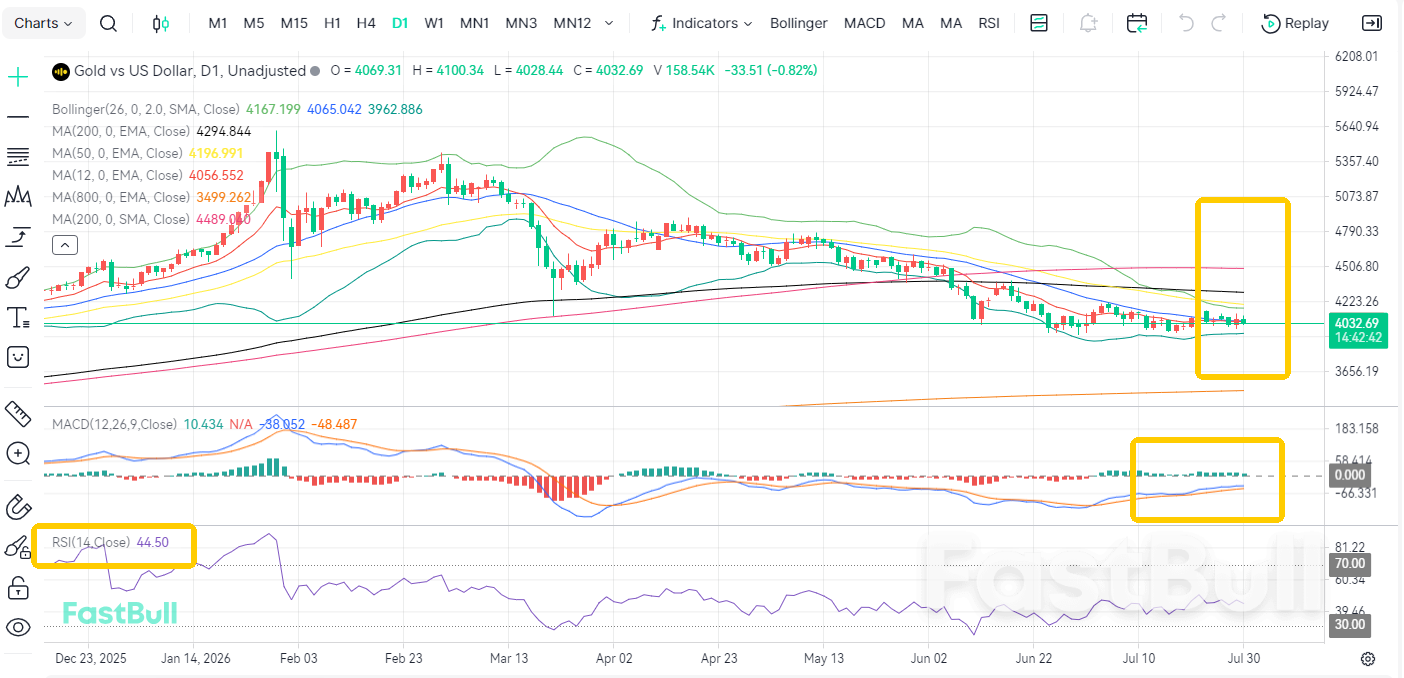This screenshot has width=1404, height=678.
Task: Click the MACD(12,26,9,Close) legend
Action: (115, 424)
